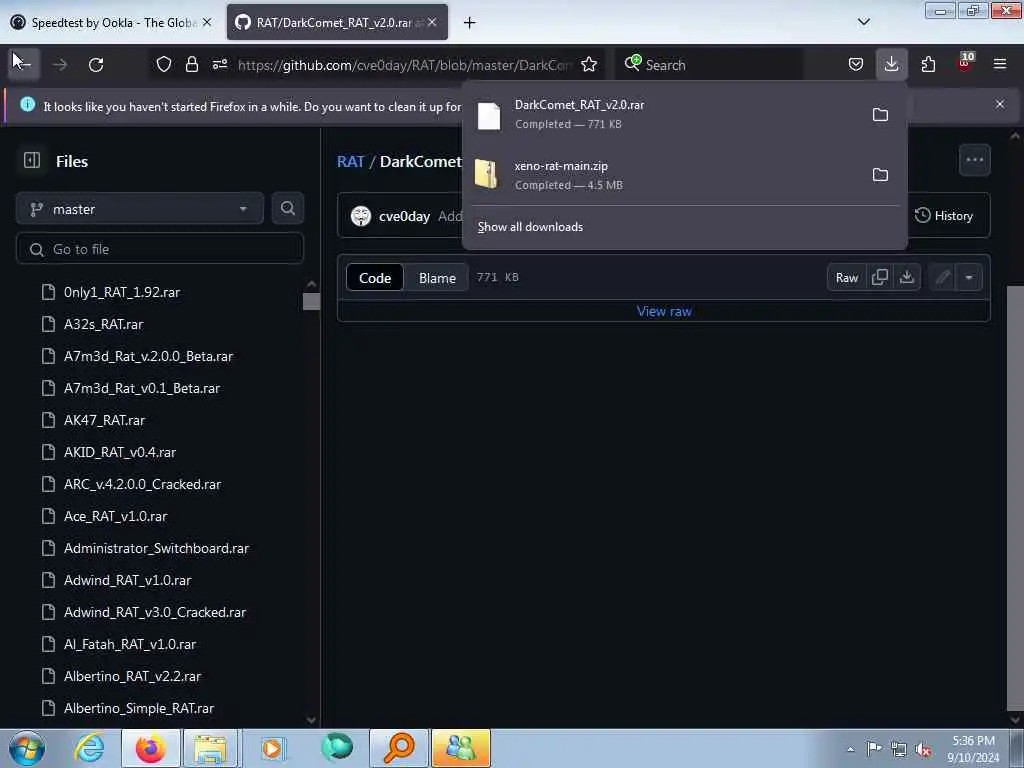Screen dimensions: 1024x768
Task: Open file Al_Fatah_RAT_v1.0.rar
Action: tap(129, 645)
